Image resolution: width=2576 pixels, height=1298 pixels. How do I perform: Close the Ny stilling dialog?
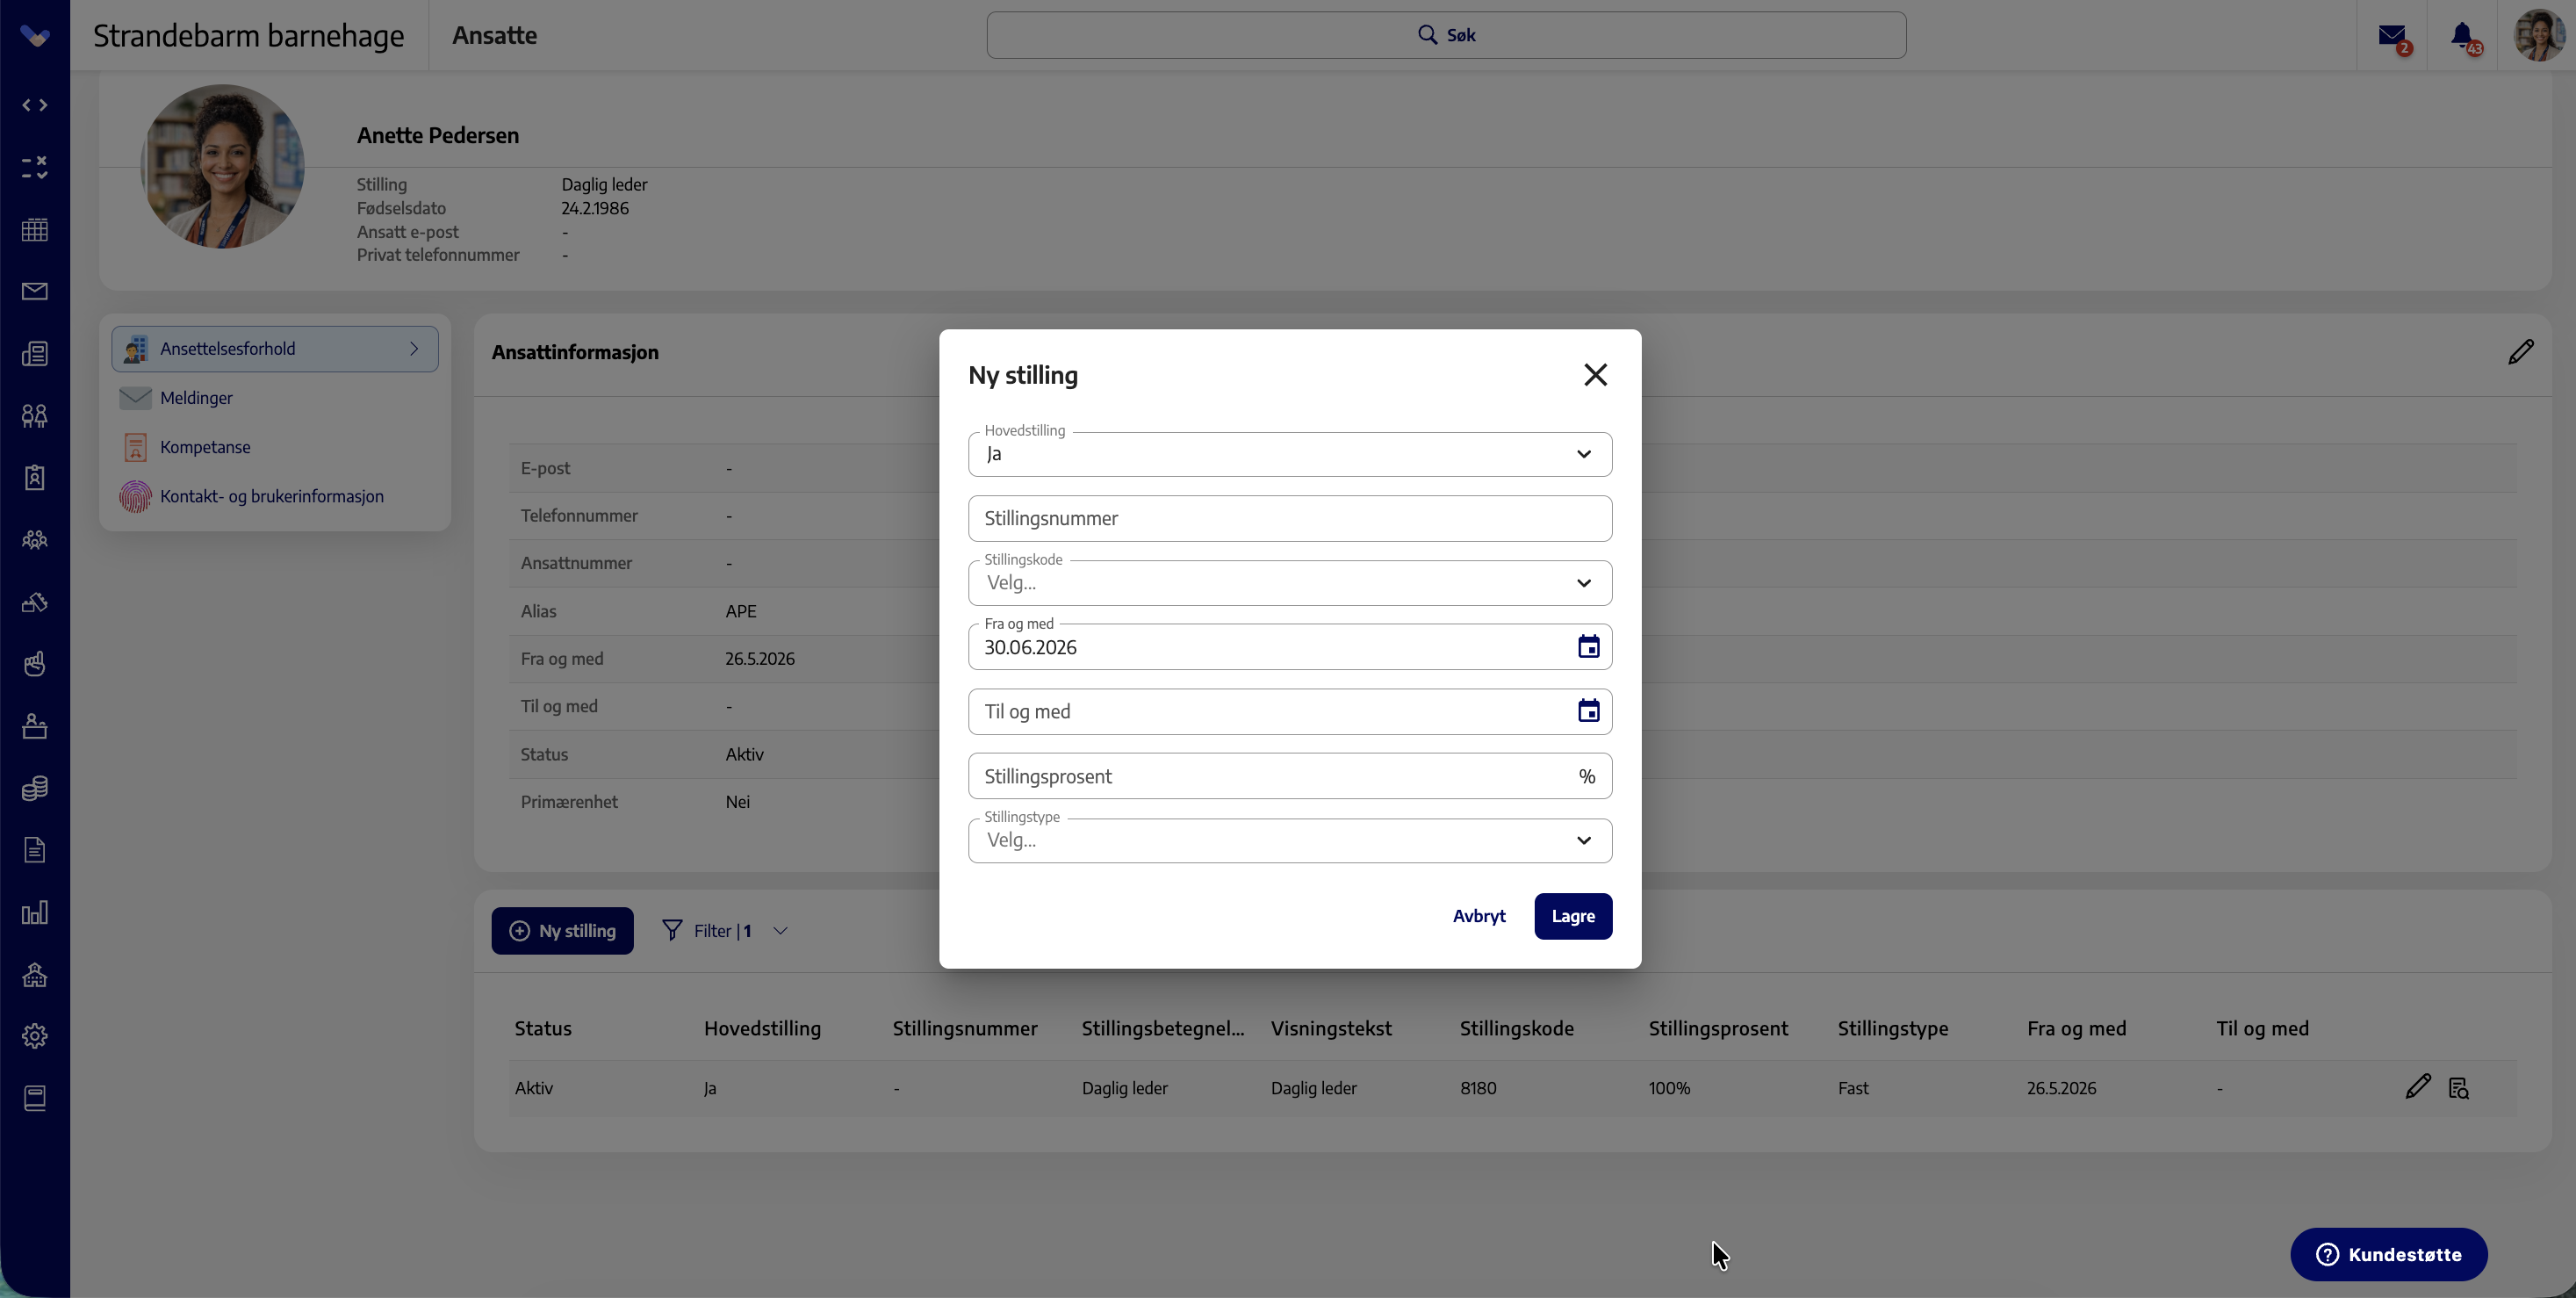1595,375
